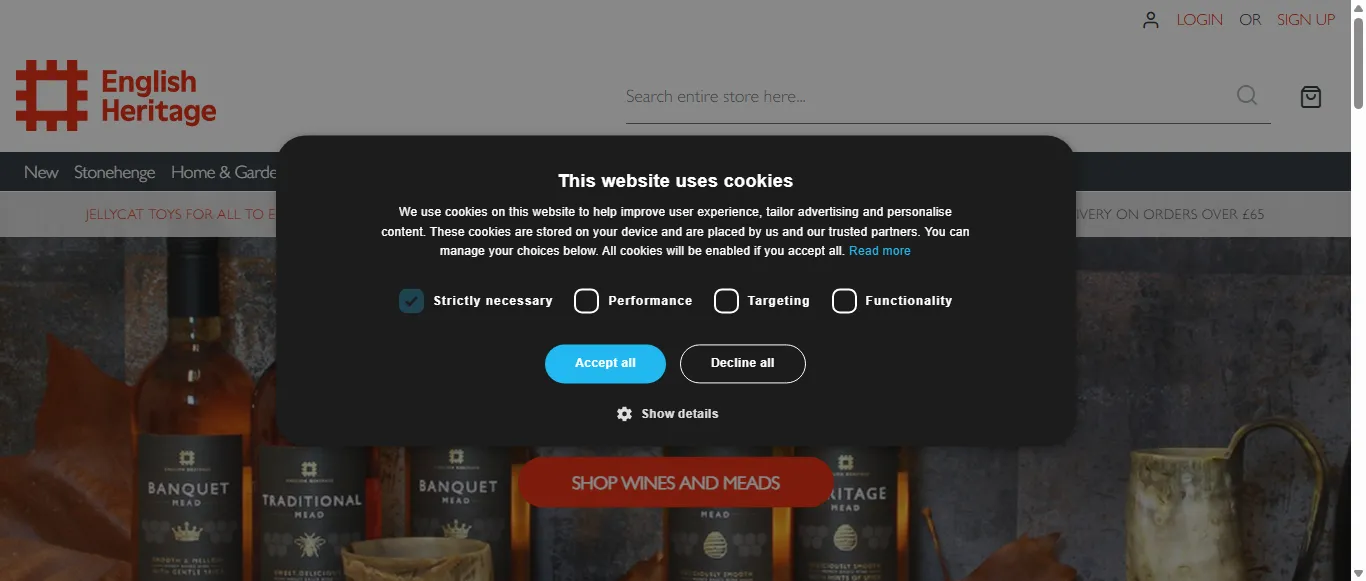The image size is (1366, 581).
Task: Click the user account icon
Action: pyautogui.click(x=1151, y=20)
